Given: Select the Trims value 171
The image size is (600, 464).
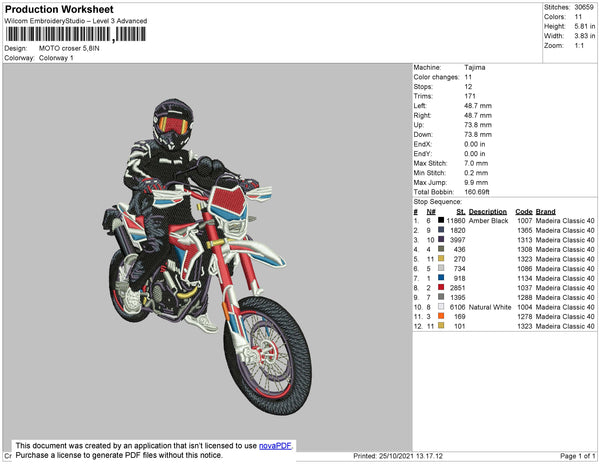Looking at the screenshot, I should 470,96.
